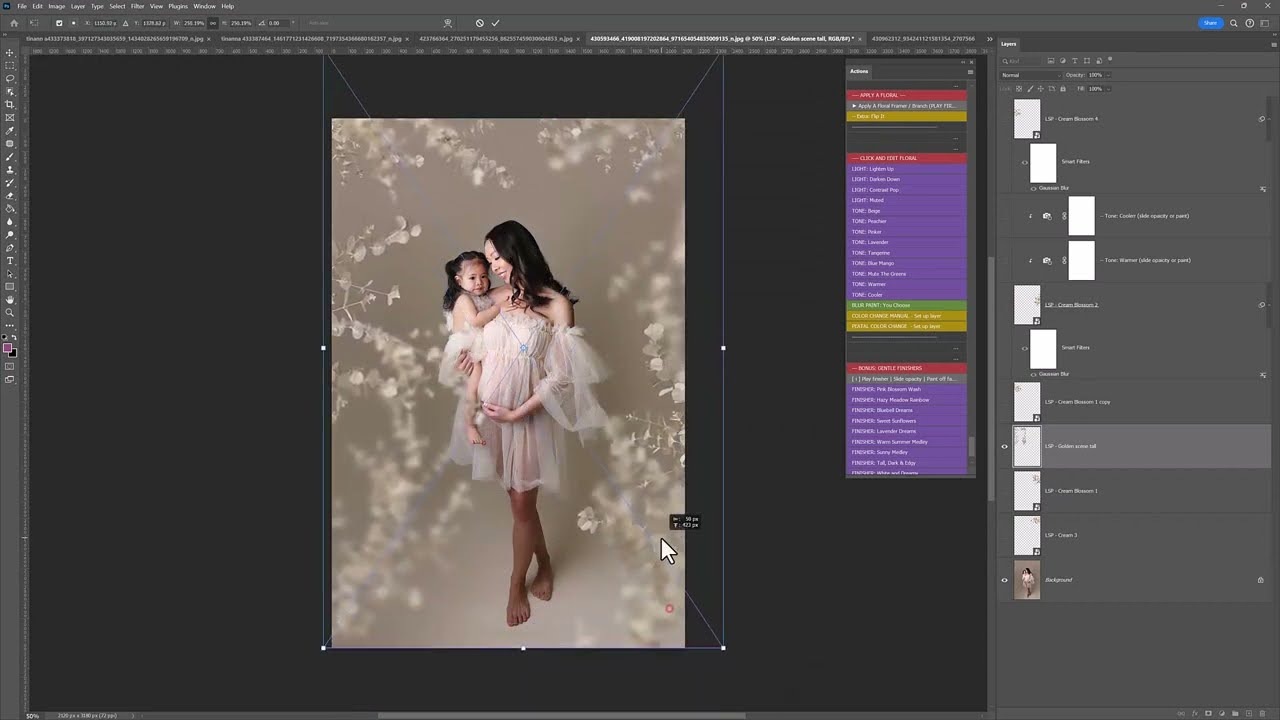Cancel the transform in options bar
Screen dimensions: 1280x720
(479, 23)
